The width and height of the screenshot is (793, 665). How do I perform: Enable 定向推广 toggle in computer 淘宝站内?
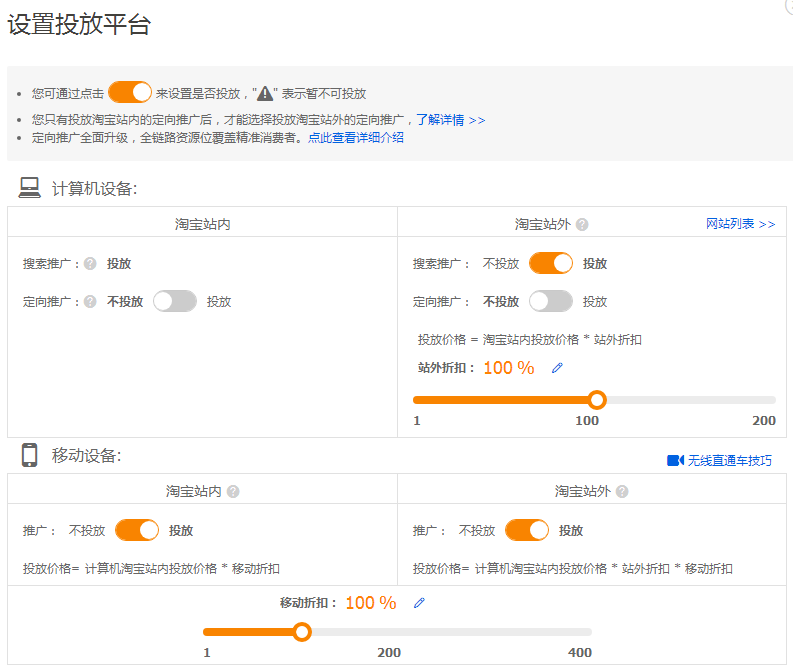tap(175, 301)
